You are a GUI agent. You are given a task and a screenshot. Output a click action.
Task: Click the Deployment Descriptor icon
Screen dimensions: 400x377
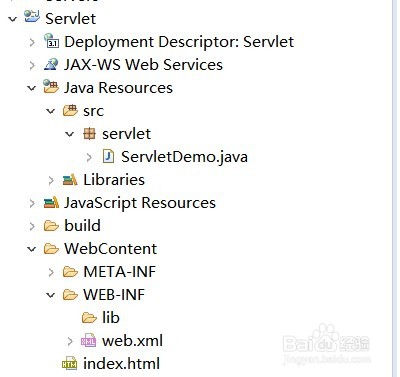[x=51, y=41]
